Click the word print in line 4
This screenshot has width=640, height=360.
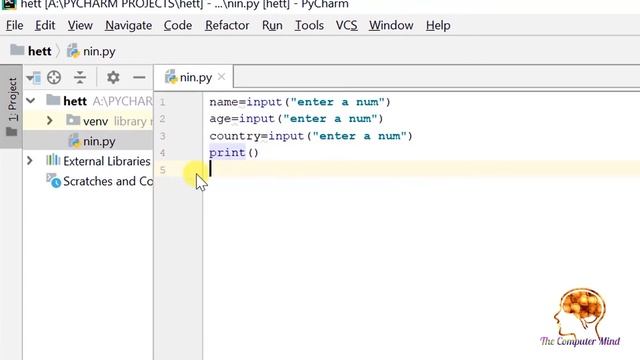pos(227,153)
